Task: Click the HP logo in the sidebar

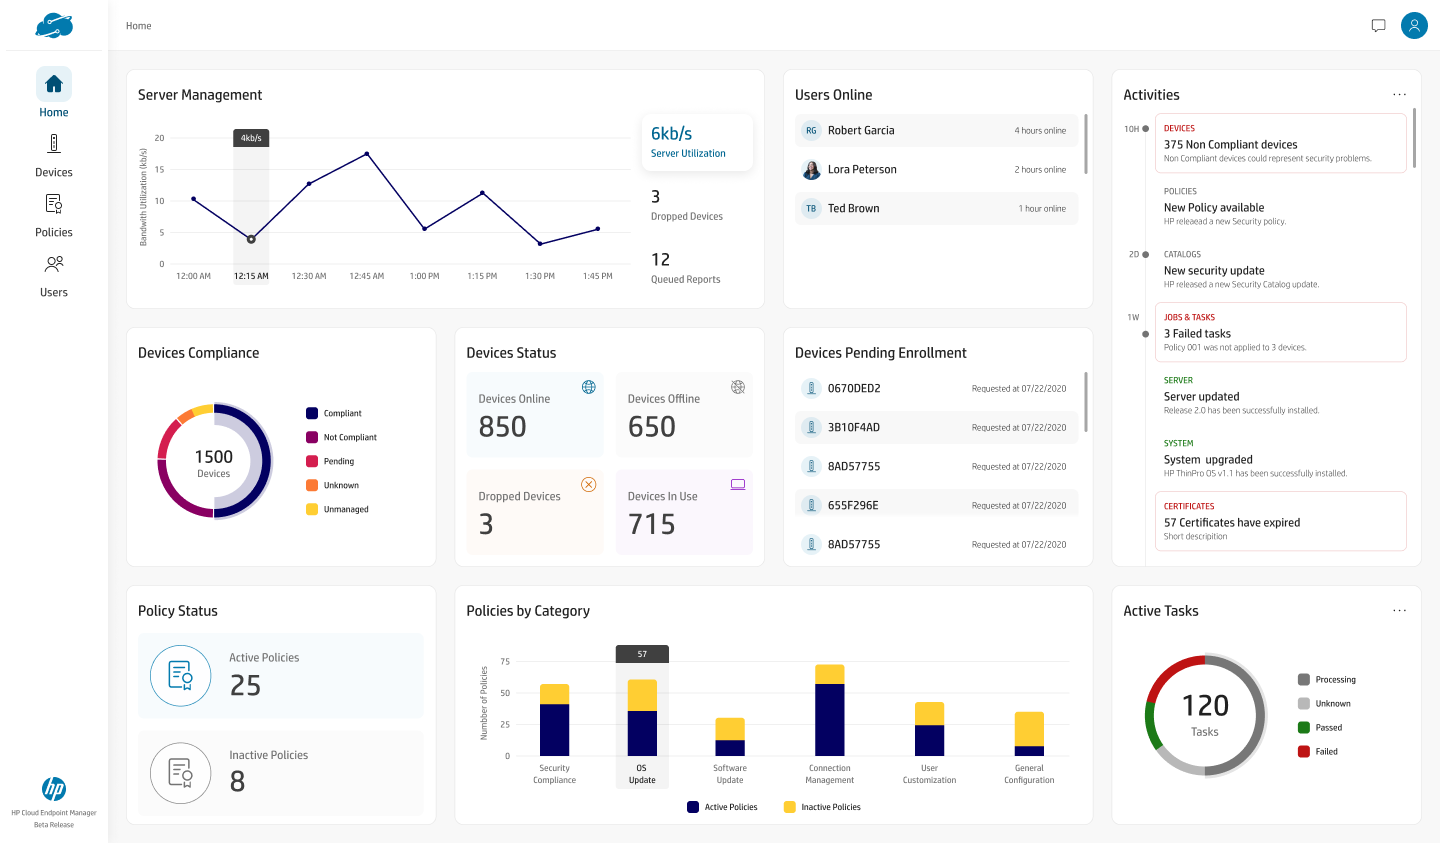Action: coord(54,789)
